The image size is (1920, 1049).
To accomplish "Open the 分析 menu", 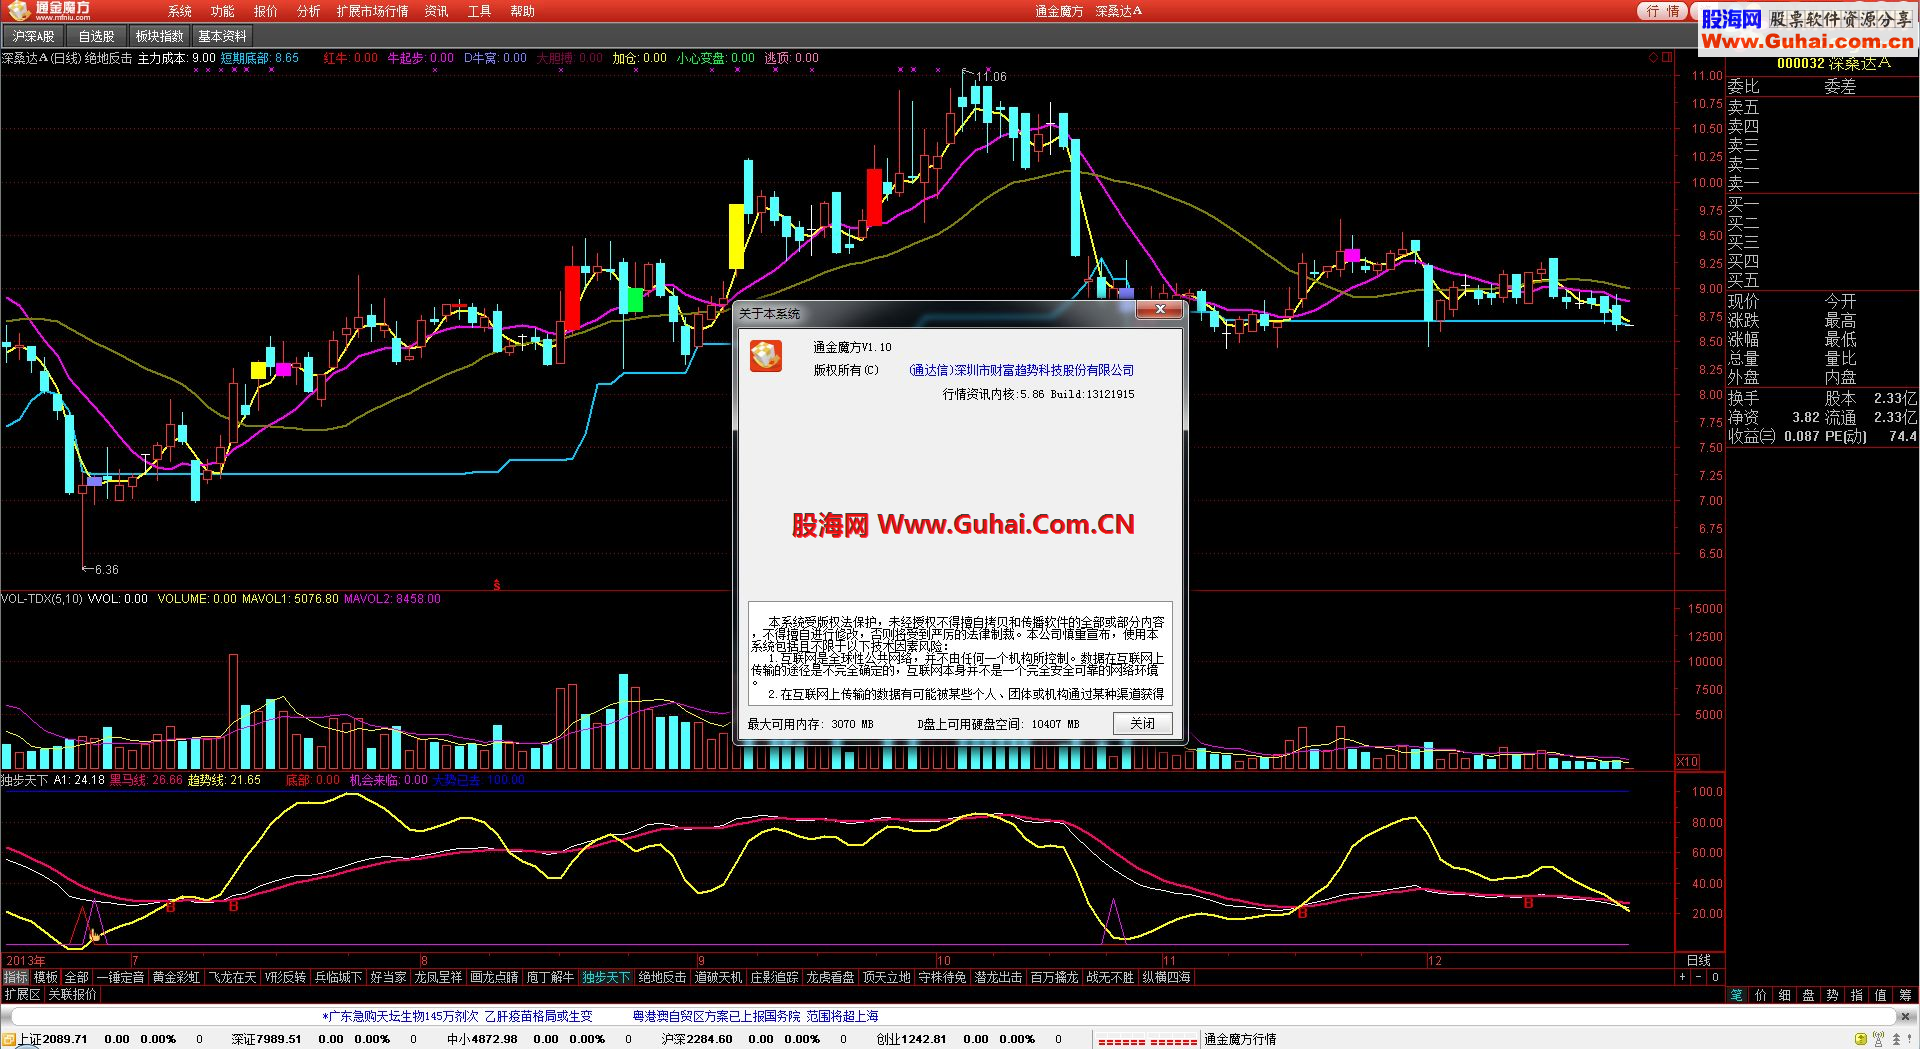I will point(308,11).
